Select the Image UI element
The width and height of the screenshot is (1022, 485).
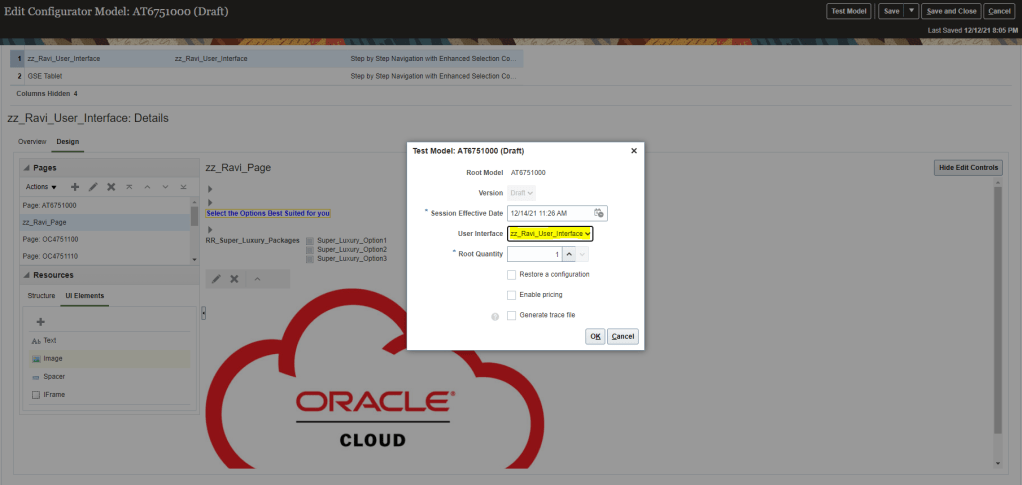pos(53,358)
